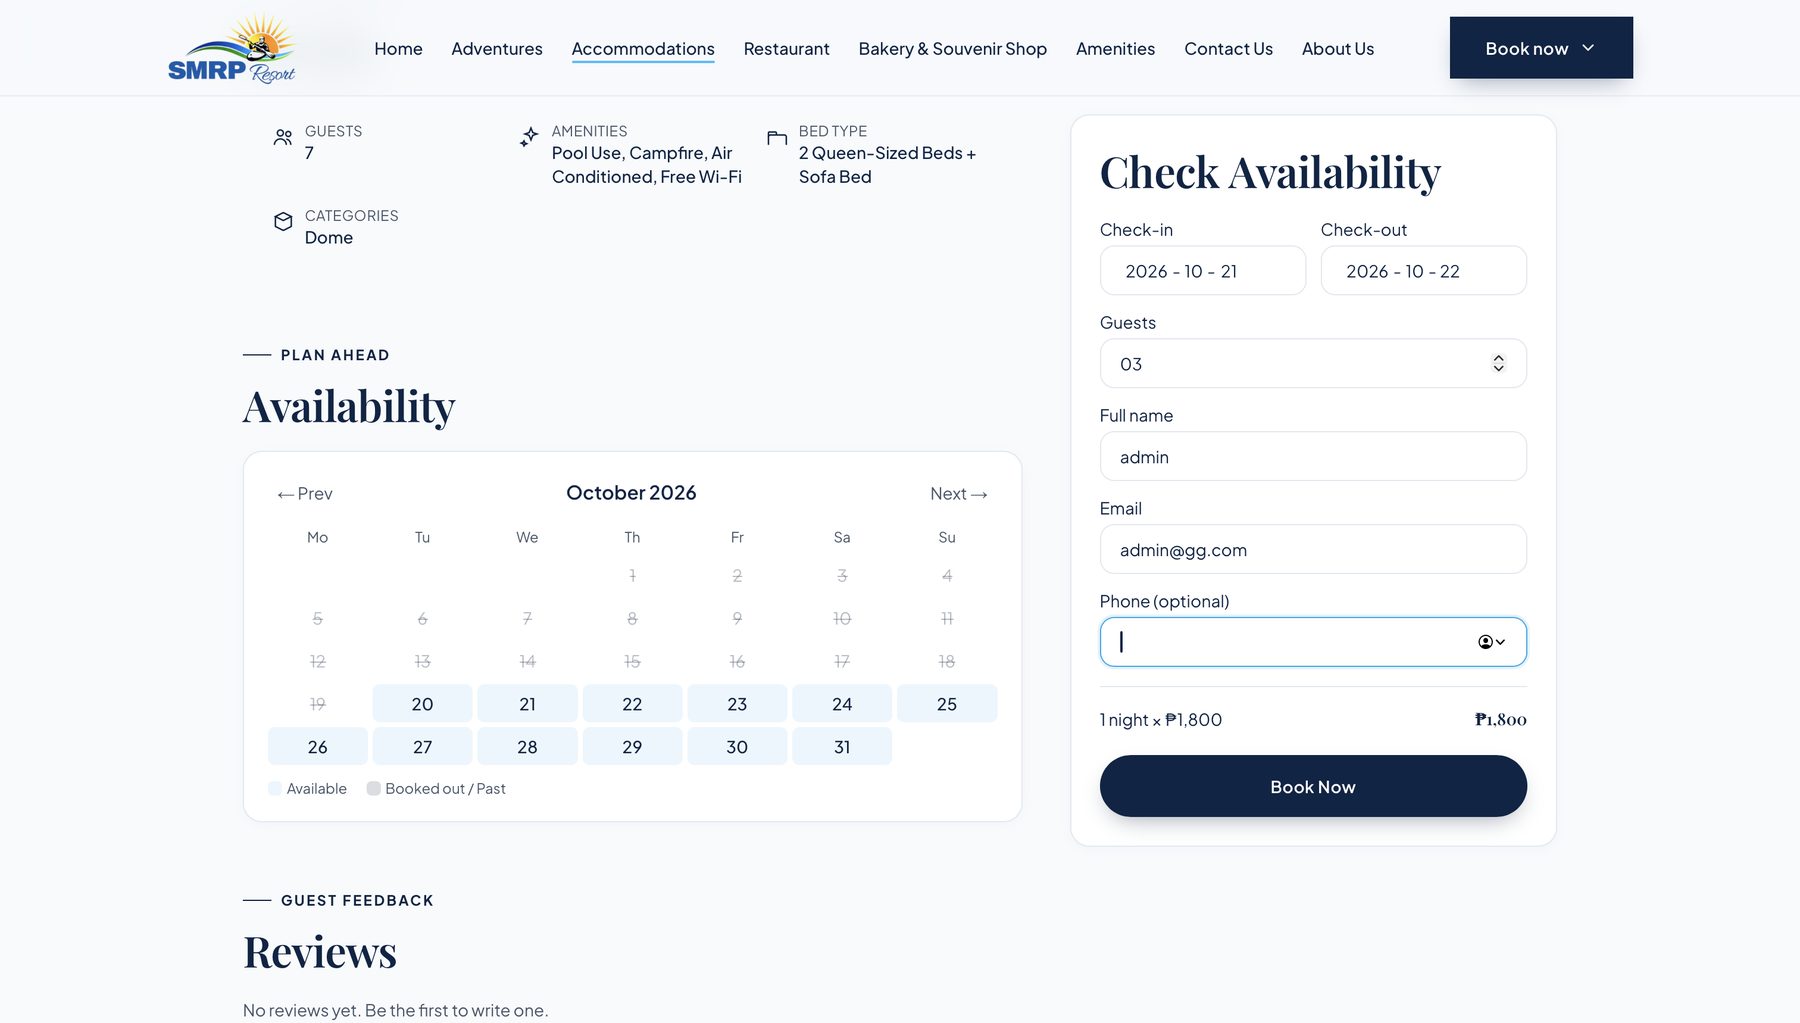The height and width of the screenshot is (1023, 1800).
Task: Click the Amenities sparkle icon
Action: pos(529,137)
